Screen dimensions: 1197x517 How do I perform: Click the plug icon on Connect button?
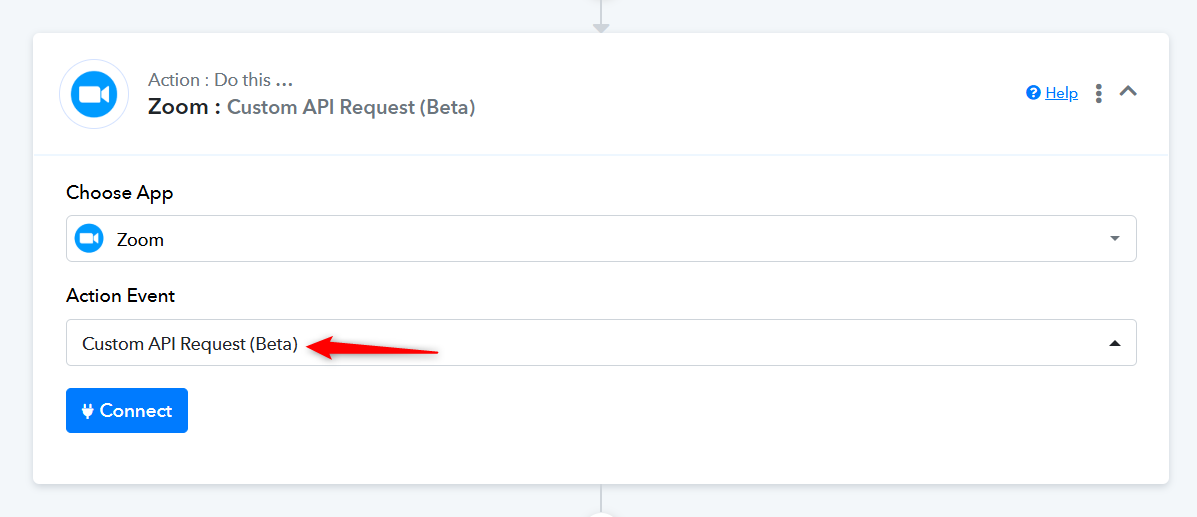click(88, 411)
